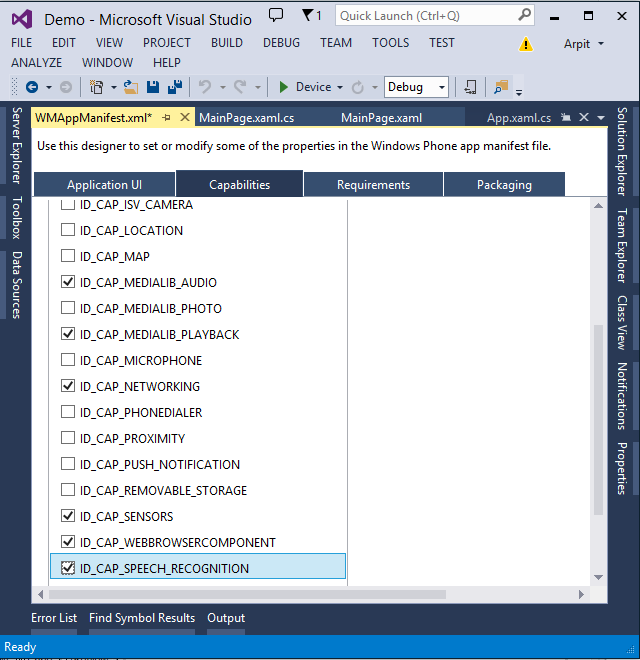Open the Toolbox side panel
The height and width of the screenshot is (660, 640).
coord(16,217)
